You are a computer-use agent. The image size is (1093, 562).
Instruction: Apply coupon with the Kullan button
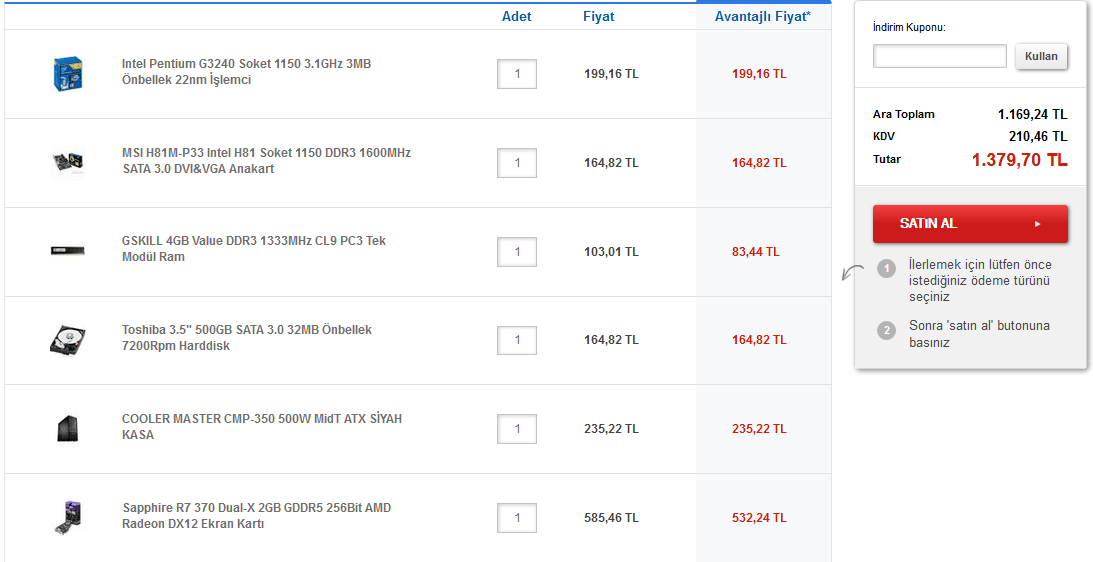pos(1041,57)
